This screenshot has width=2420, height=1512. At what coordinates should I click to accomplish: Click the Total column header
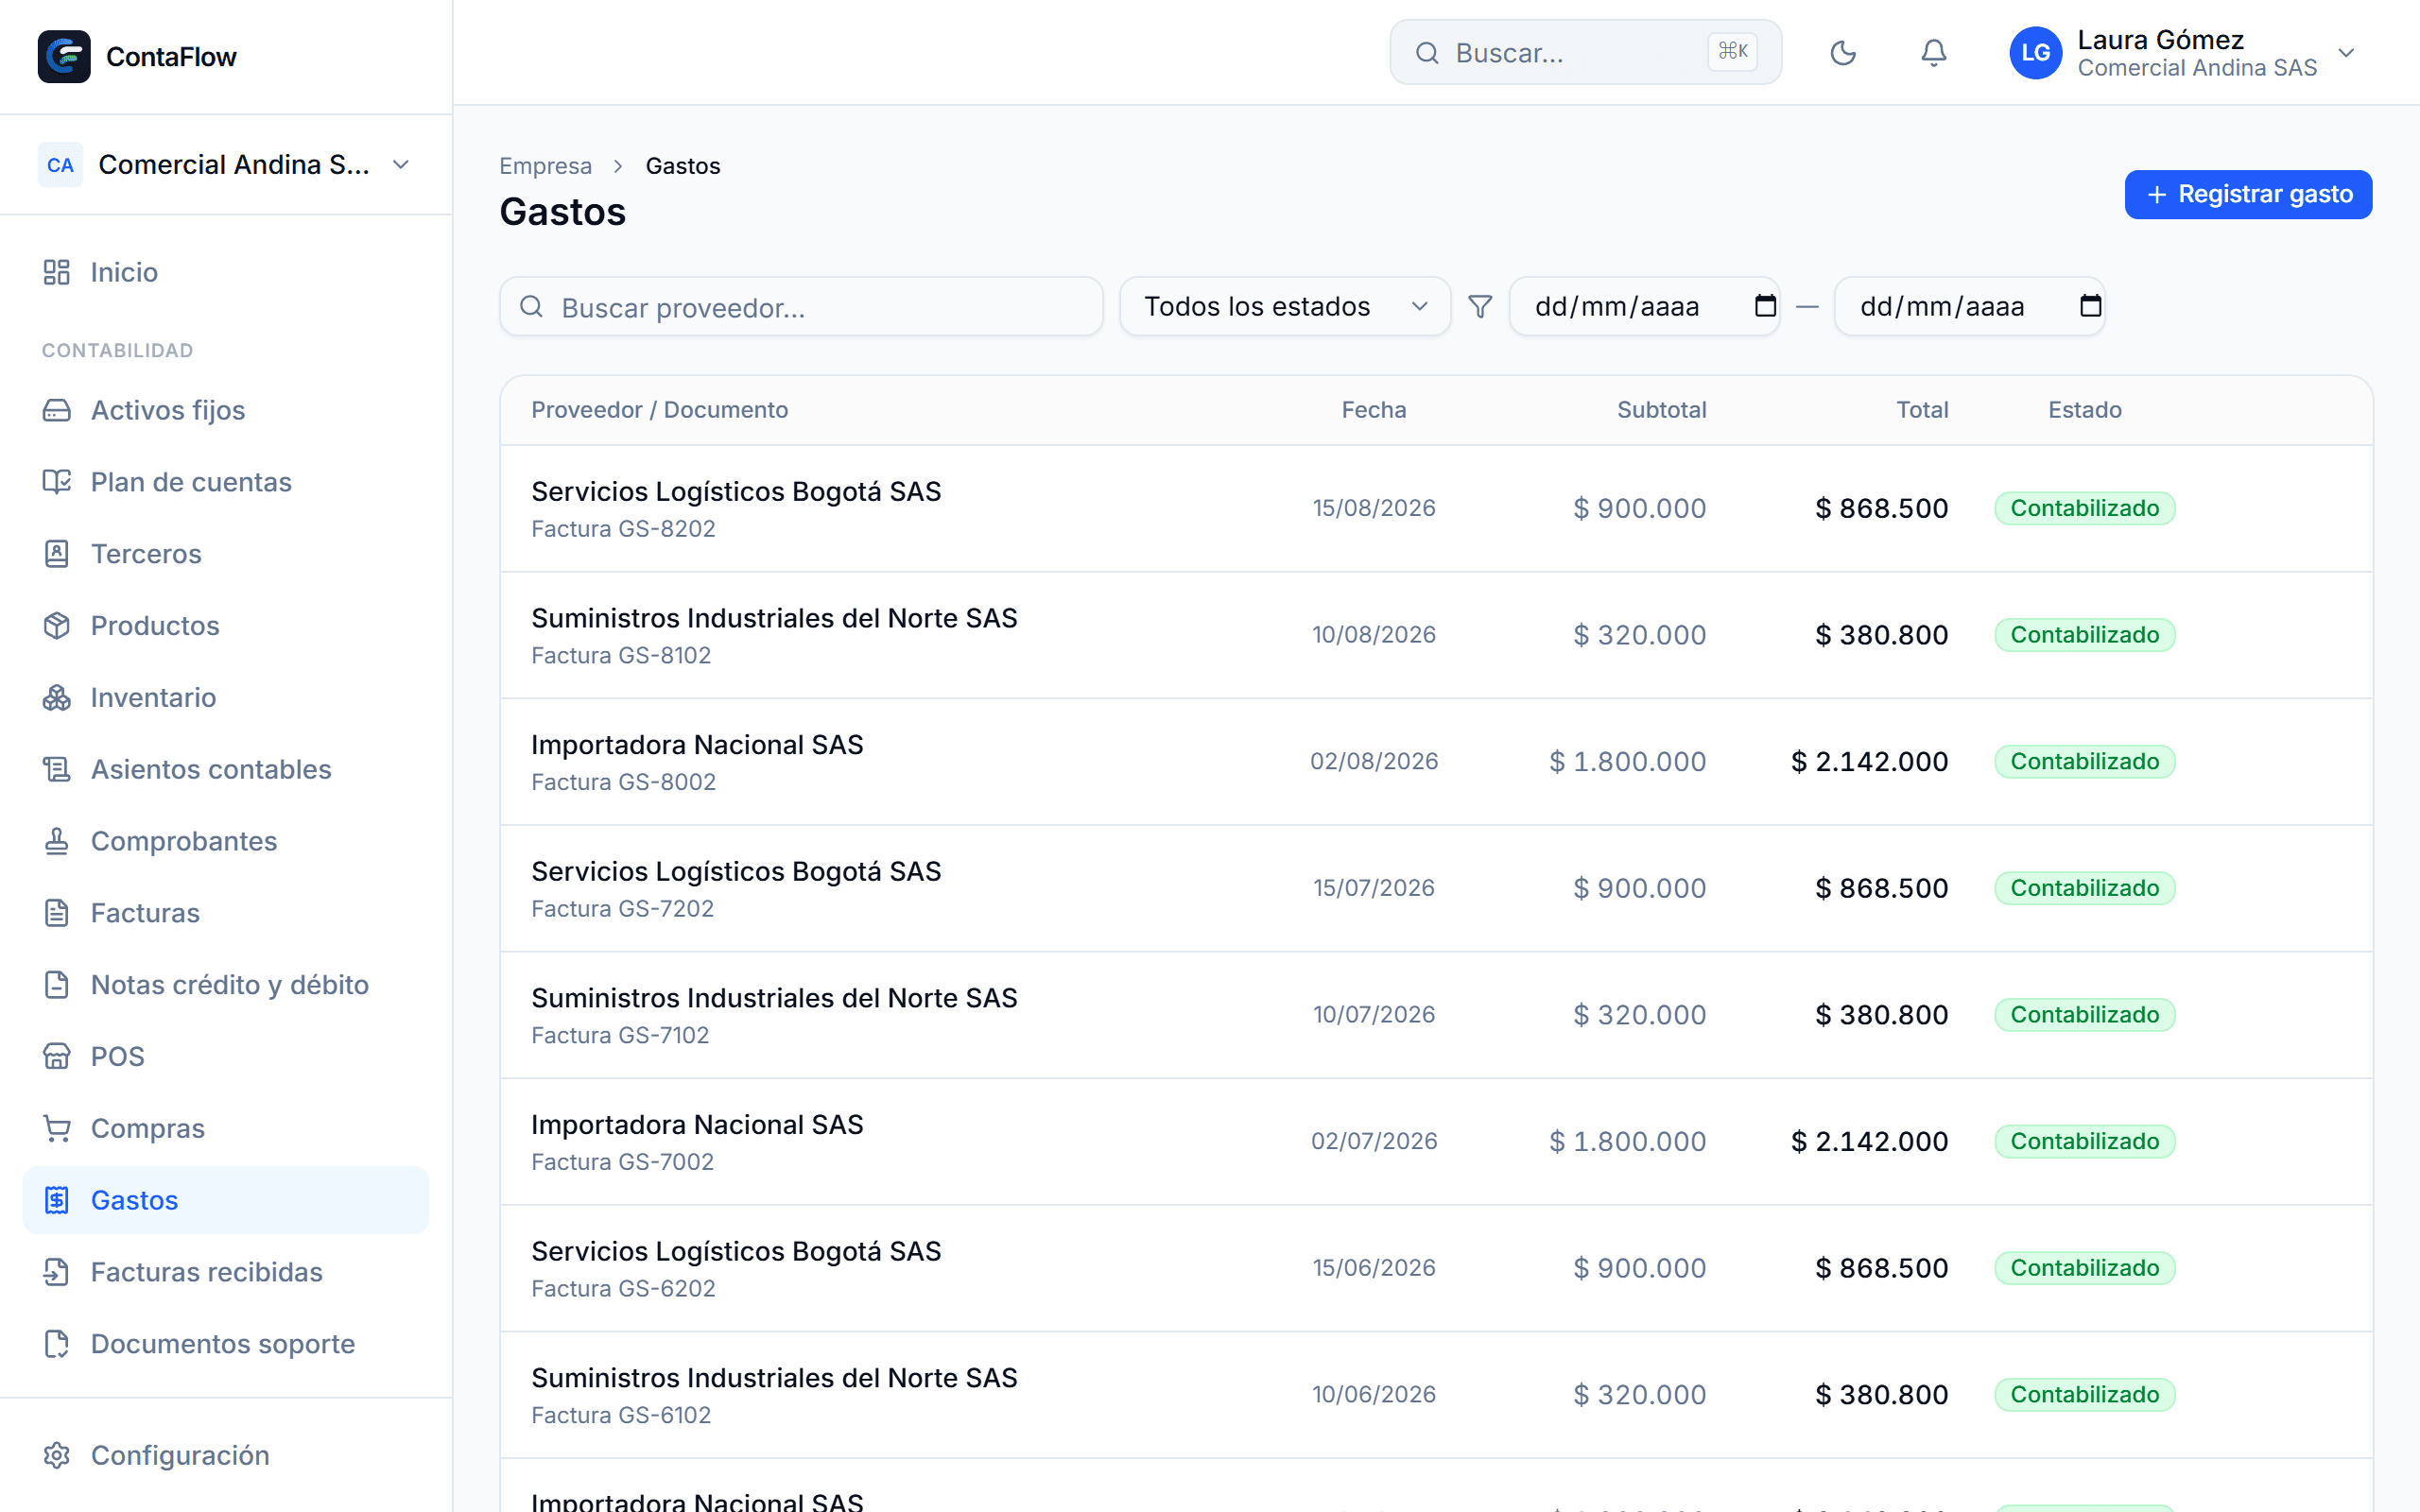(1922, 410)
